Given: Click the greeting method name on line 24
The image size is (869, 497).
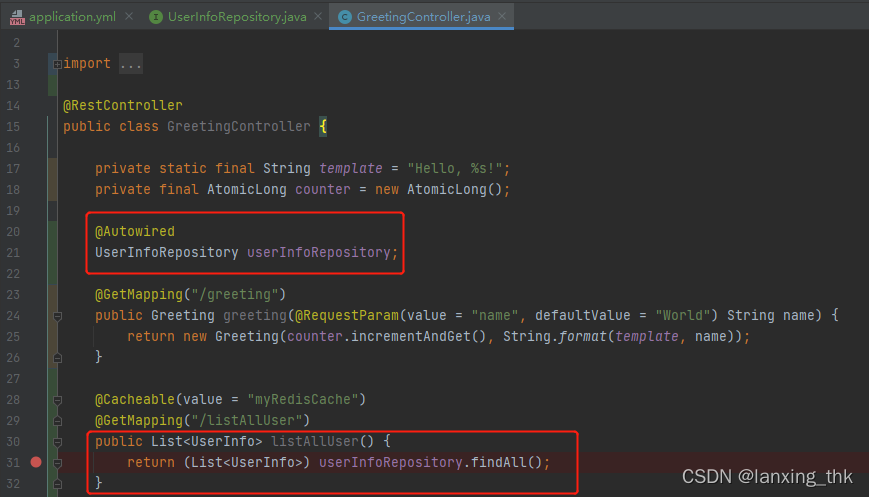Looking at the screenshot, I should click(x=255, y=316).
